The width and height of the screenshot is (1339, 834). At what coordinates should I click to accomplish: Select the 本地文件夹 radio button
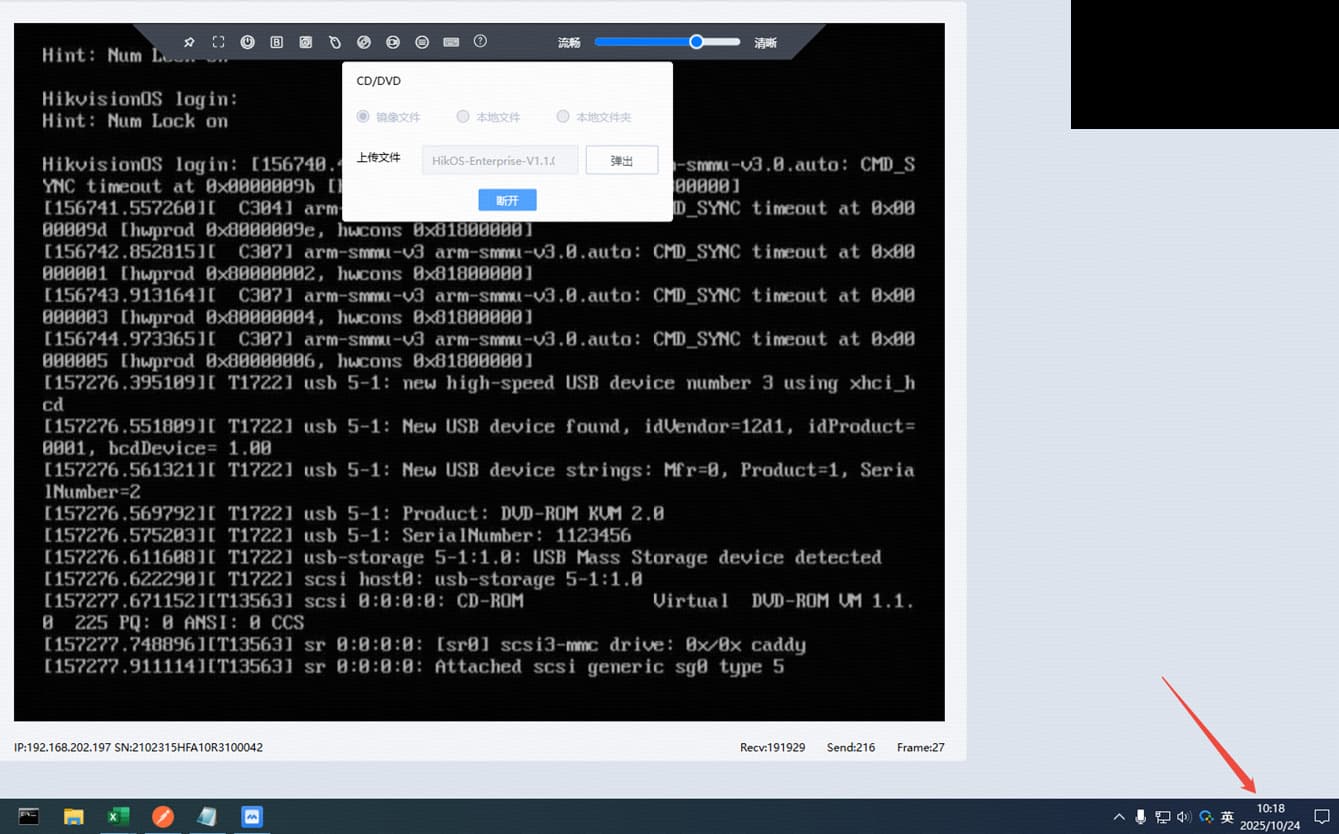(563, 117)
